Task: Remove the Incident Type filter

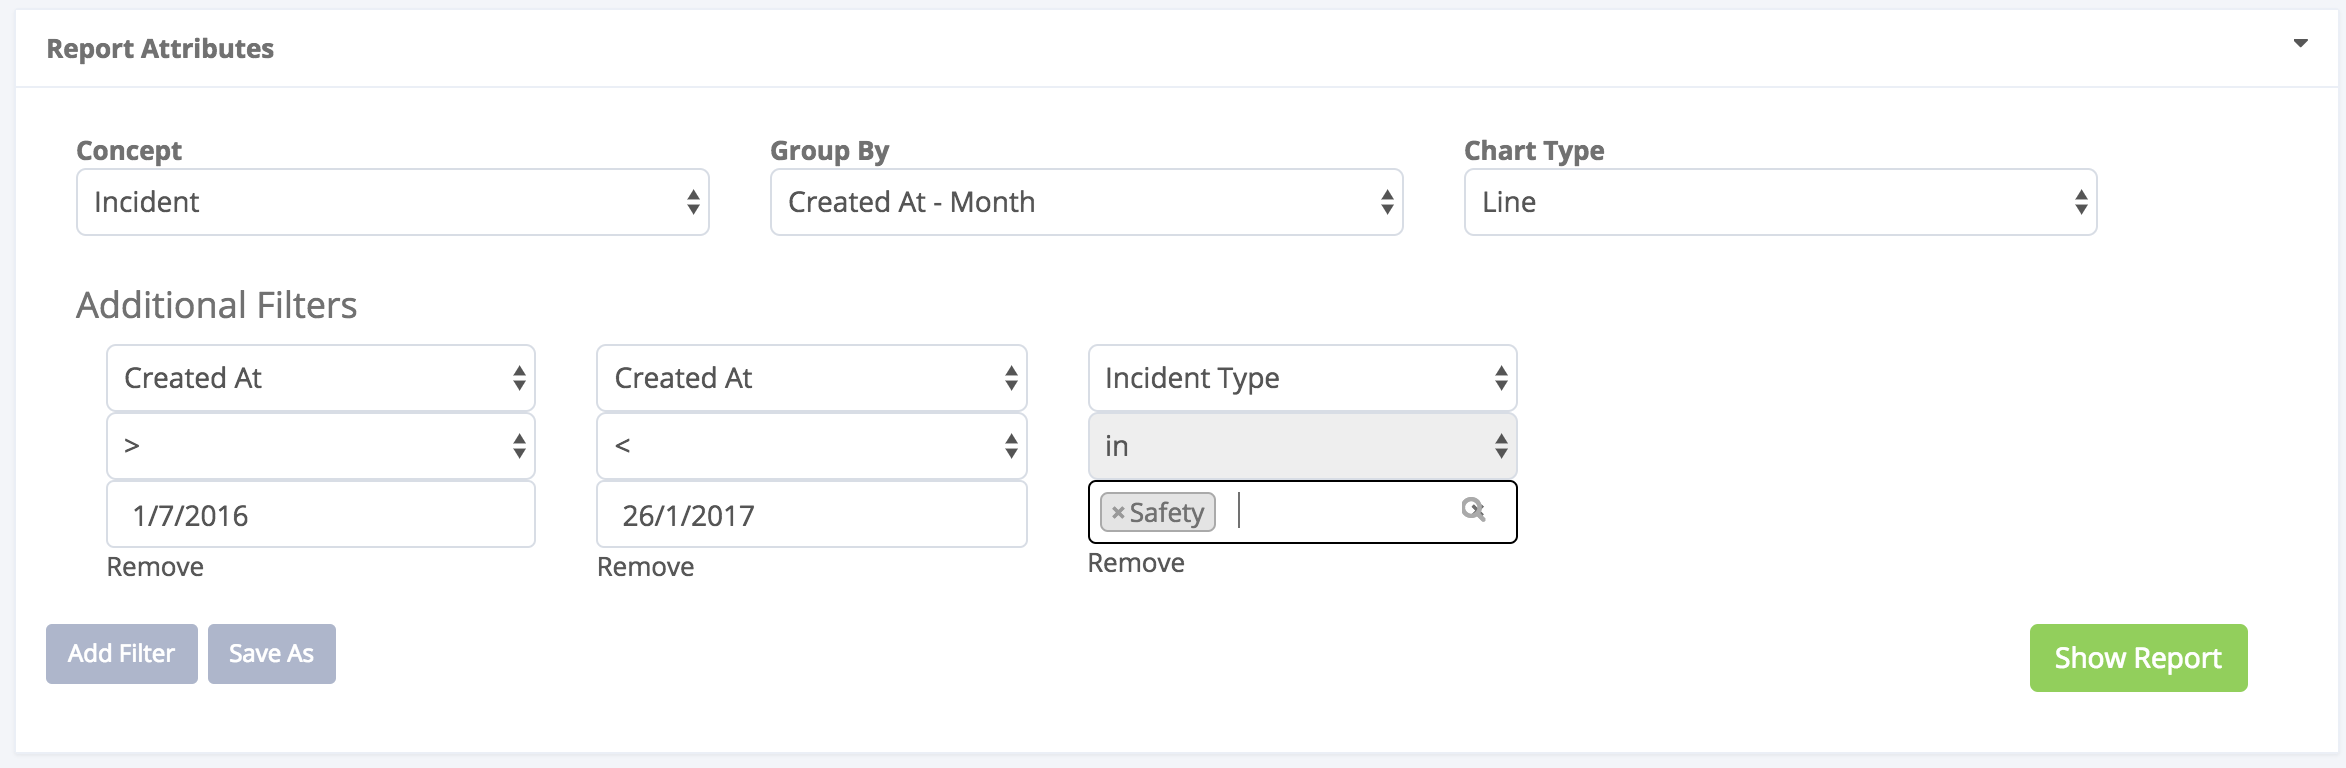Action: (x=1136, y=563)
